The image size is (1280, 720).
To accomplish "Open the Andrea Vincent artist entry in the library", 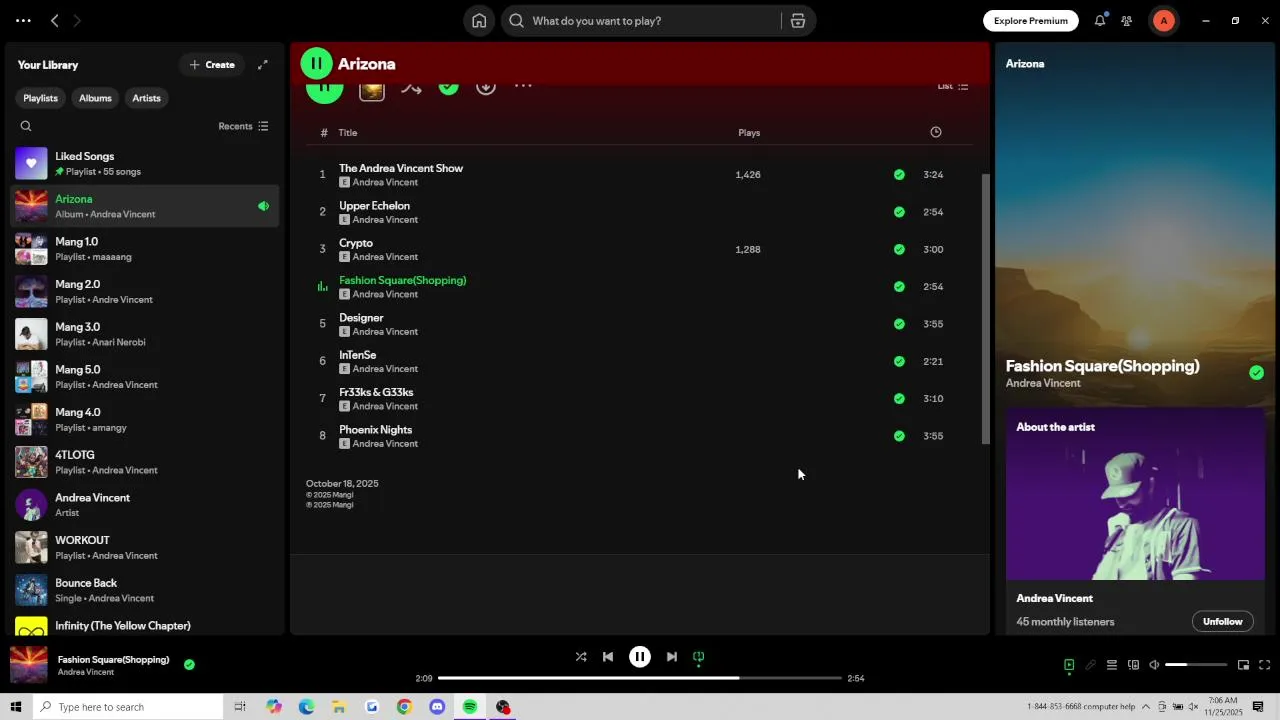I will (x=146, y=505).
